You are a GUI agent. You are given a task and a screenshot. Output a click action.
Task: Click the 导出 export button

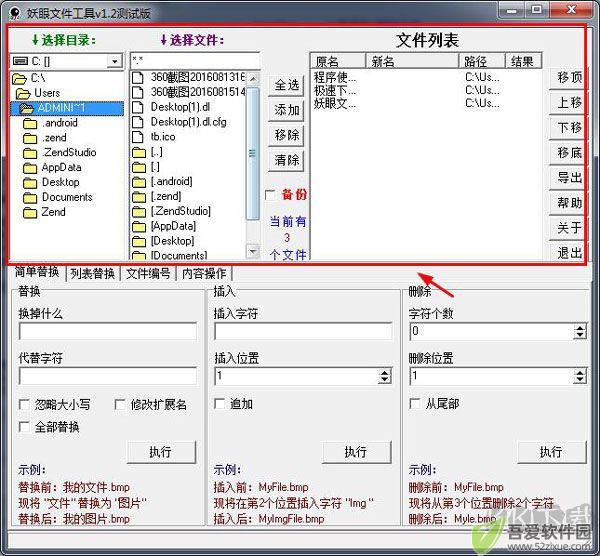(x=567, y=178)
